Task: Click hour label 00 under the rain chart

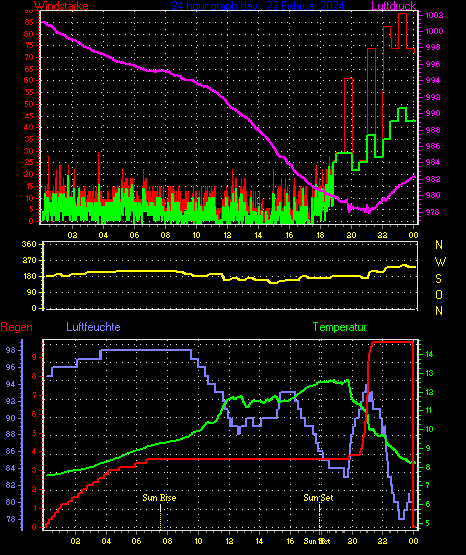Action: pos(413,541)
